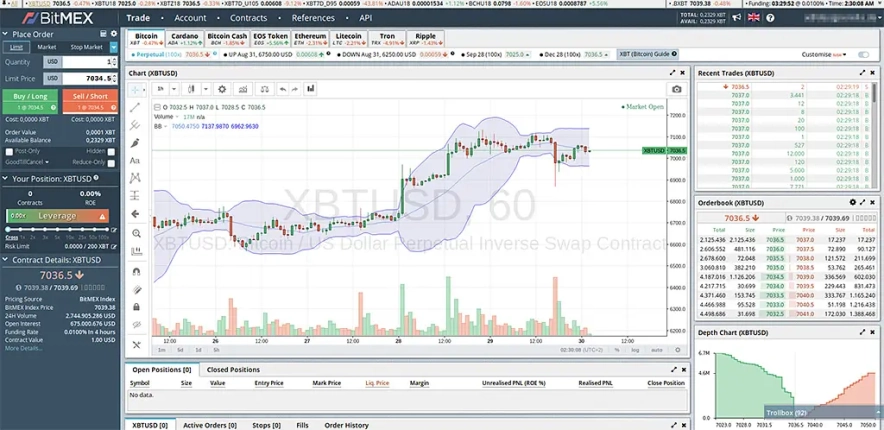Screen dimensions: 884x430
Task: Take a chart snapshot with camera icon
Action: tap(677, 89)
